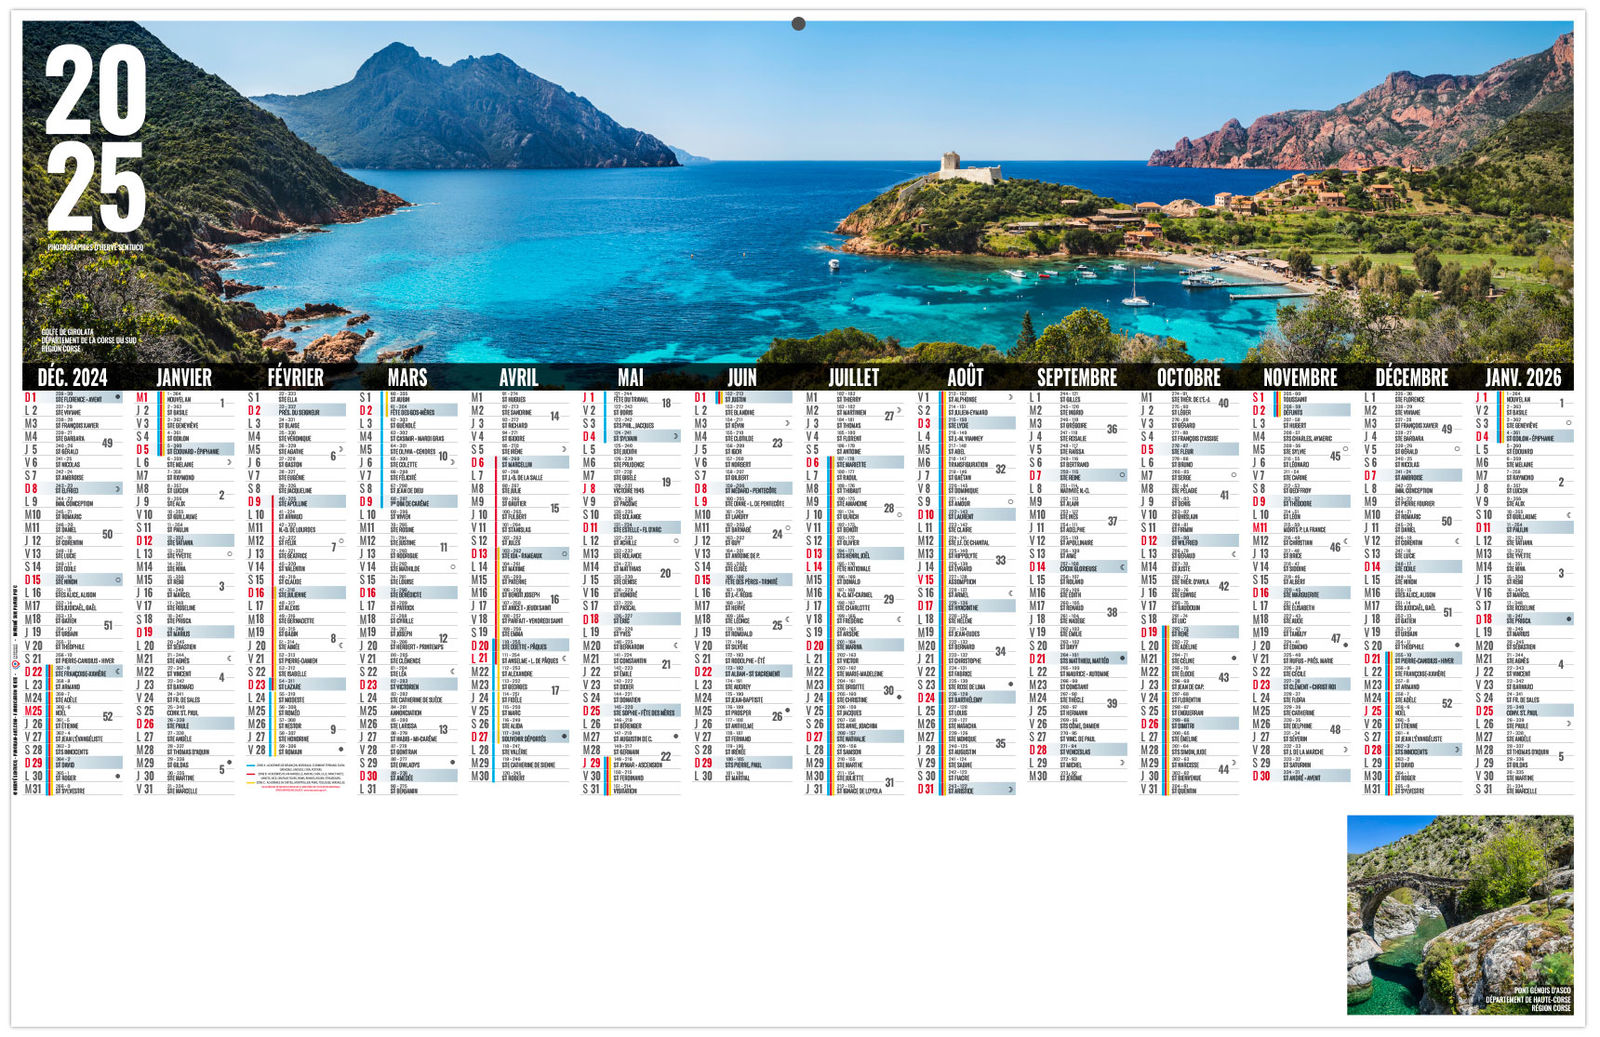Screen dimensions: 1600x1037
Task: Select the crescent moon icon on 14 September
Action: coord(1122,568)
